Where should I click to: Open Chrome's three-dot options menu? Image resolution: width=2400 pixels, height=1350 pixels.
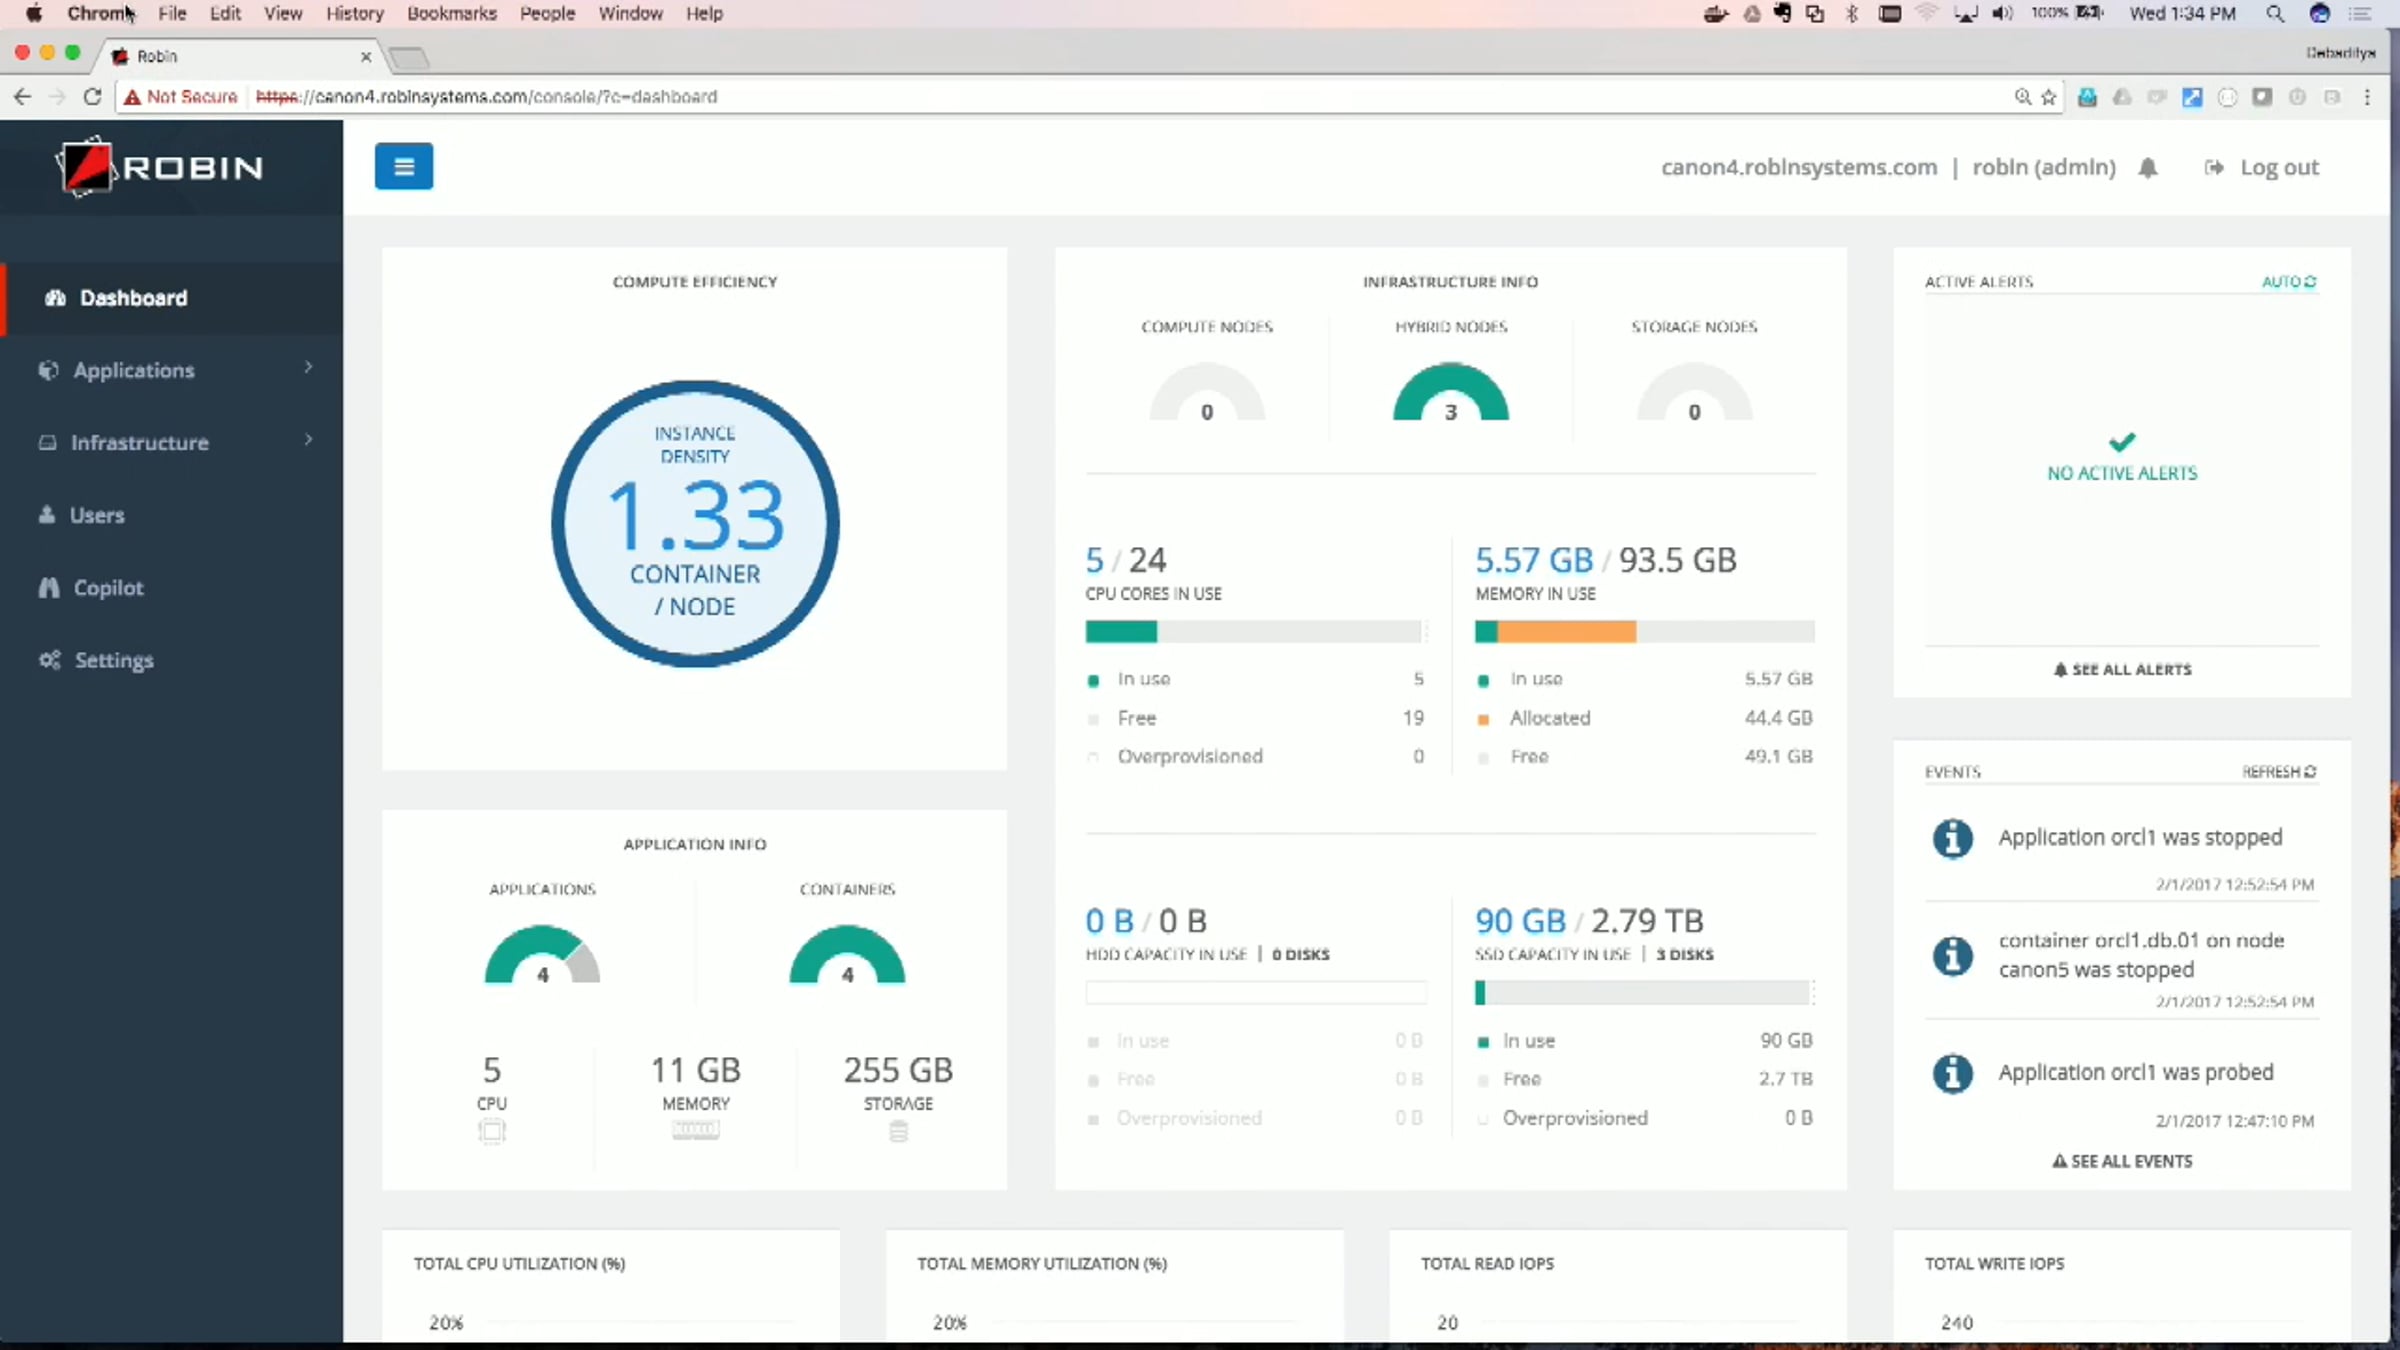pyautogui.click(x=2367, y=97)
